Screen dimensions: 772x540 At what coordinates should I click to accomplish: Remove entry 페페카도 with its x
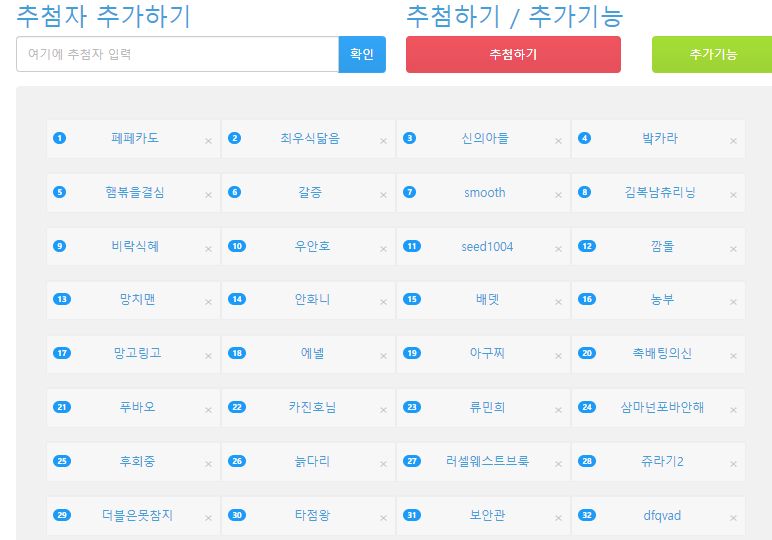click(x=208, y=141)
